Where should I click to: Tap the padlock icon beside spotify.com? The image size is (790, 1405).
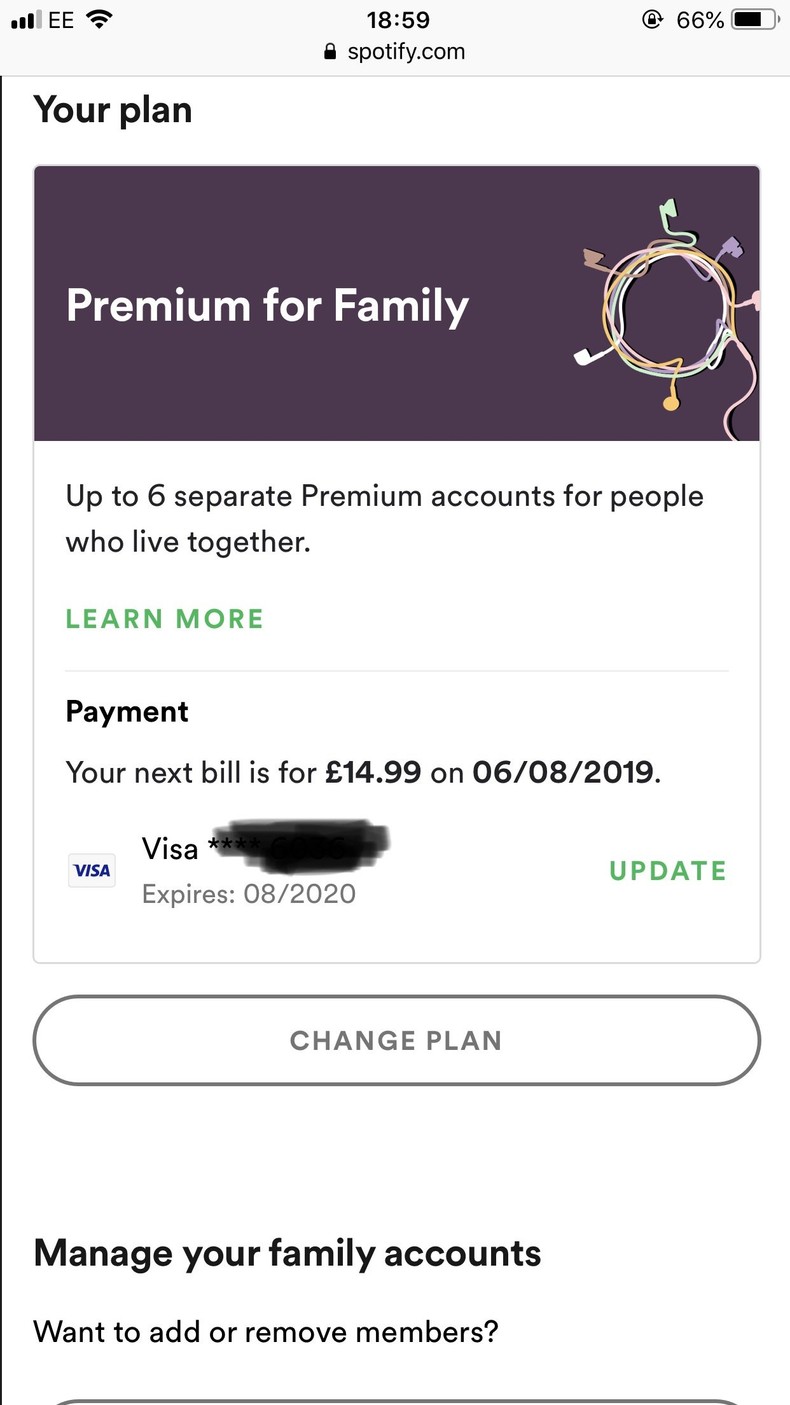click(x=331, y=52)
